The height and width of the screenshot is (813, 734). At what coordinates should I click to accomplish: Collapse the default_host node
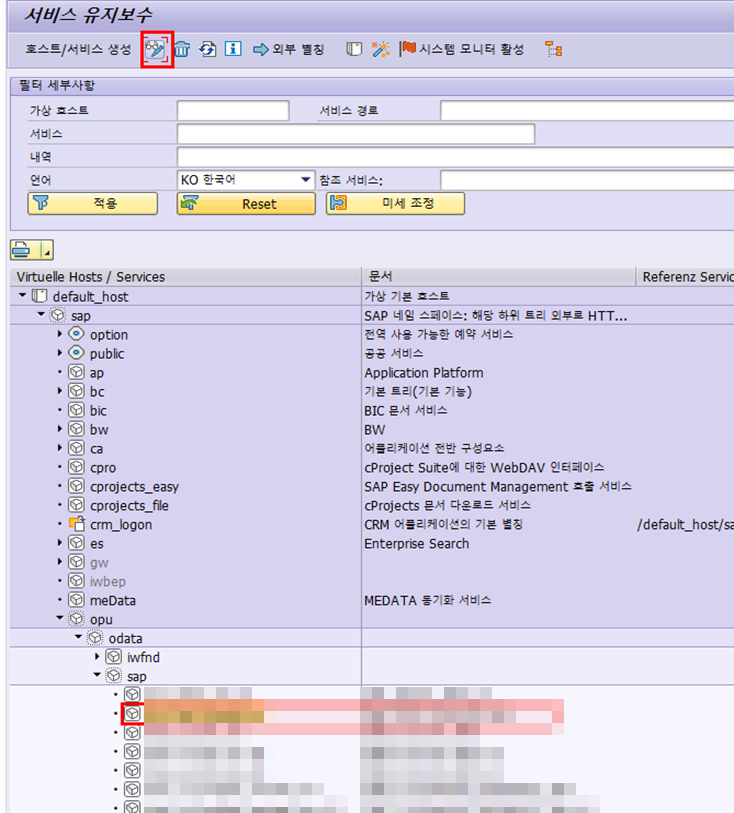22,296
